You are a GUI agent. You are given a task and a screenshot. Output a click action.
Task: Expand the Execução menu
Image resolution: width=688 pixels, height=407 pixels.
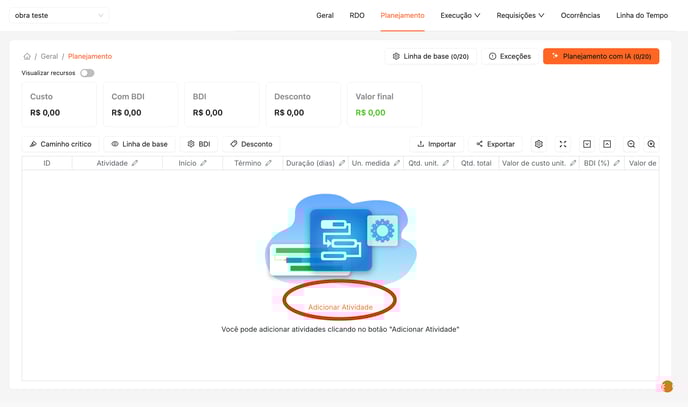tap(460, 16)
